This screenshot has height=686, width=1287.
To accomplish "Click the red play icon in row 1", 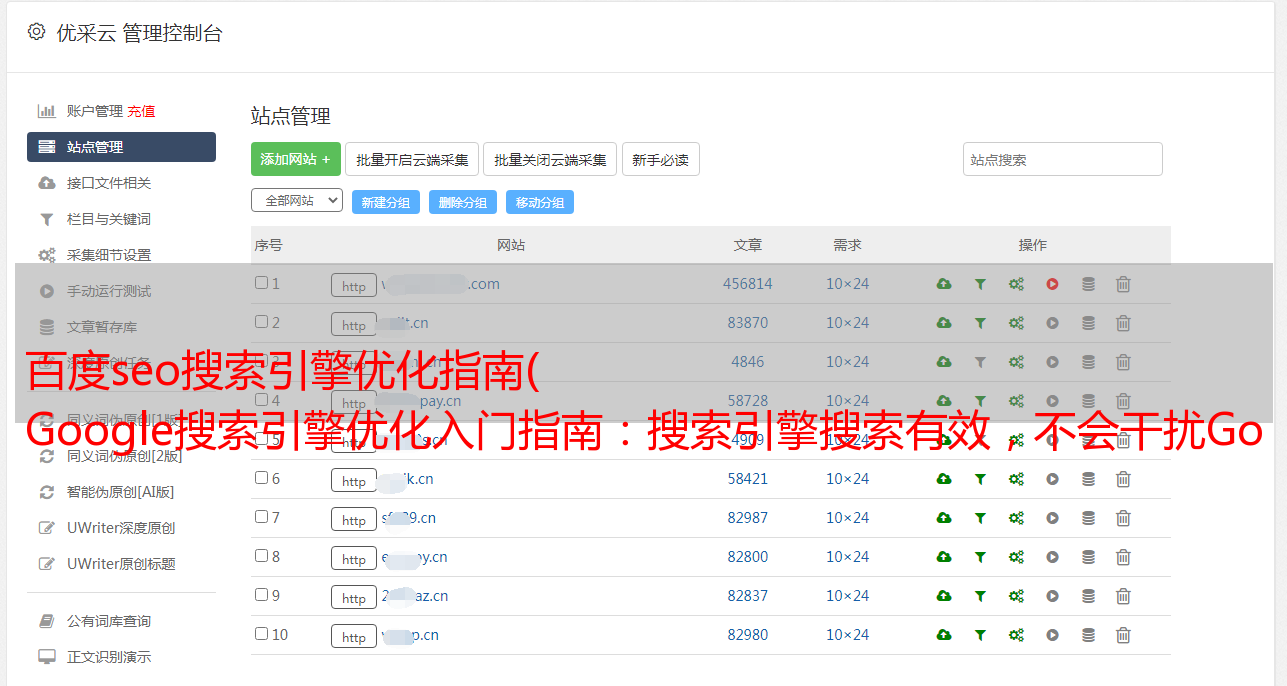I will pyautogui.click(x=1052, y=284).
